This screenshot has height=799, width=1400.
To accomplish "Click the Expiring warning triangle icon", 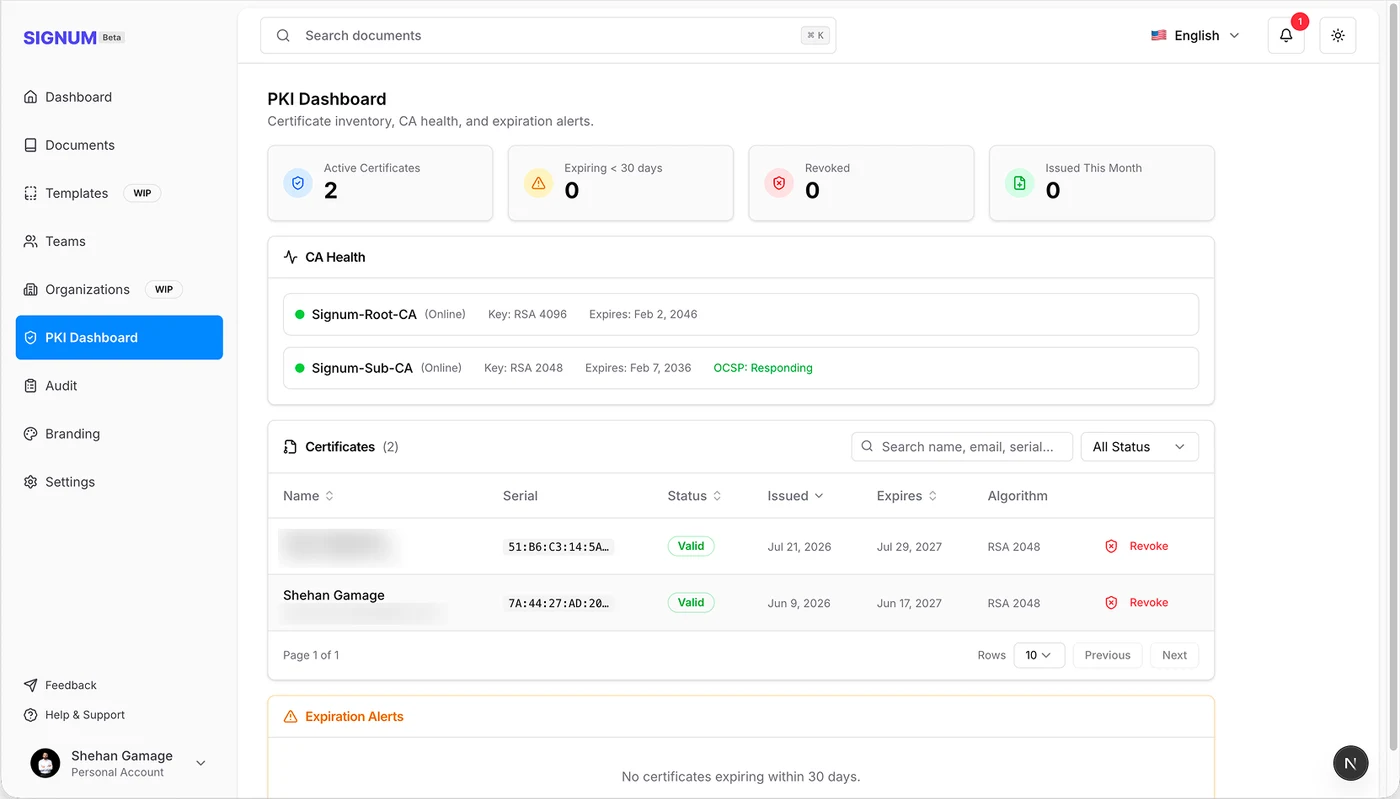I will [x=539, y=183].
